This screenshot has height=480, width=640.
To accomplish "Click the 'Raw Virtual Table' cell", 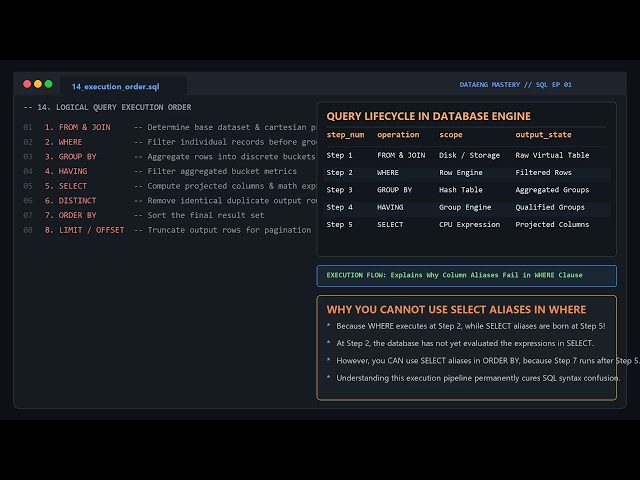I will [552, 155].
